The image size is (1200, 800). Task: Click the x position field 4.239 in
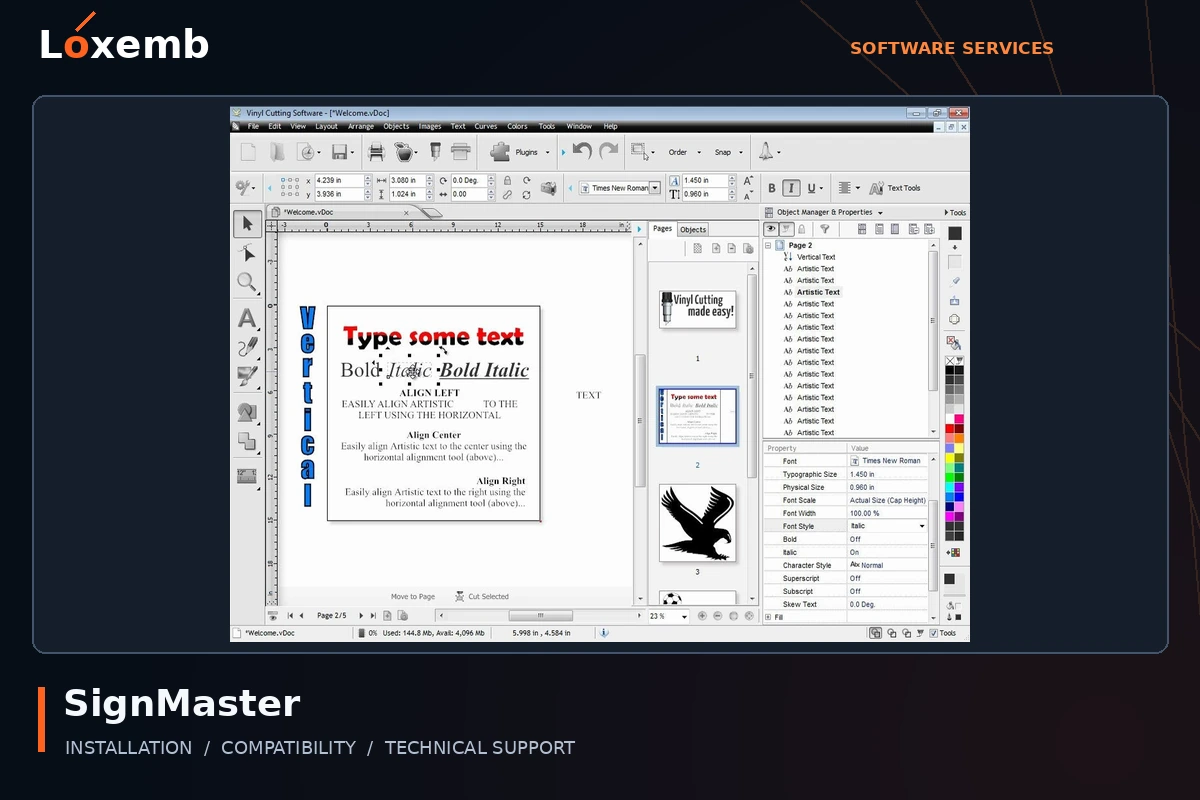tap(339, 181)
